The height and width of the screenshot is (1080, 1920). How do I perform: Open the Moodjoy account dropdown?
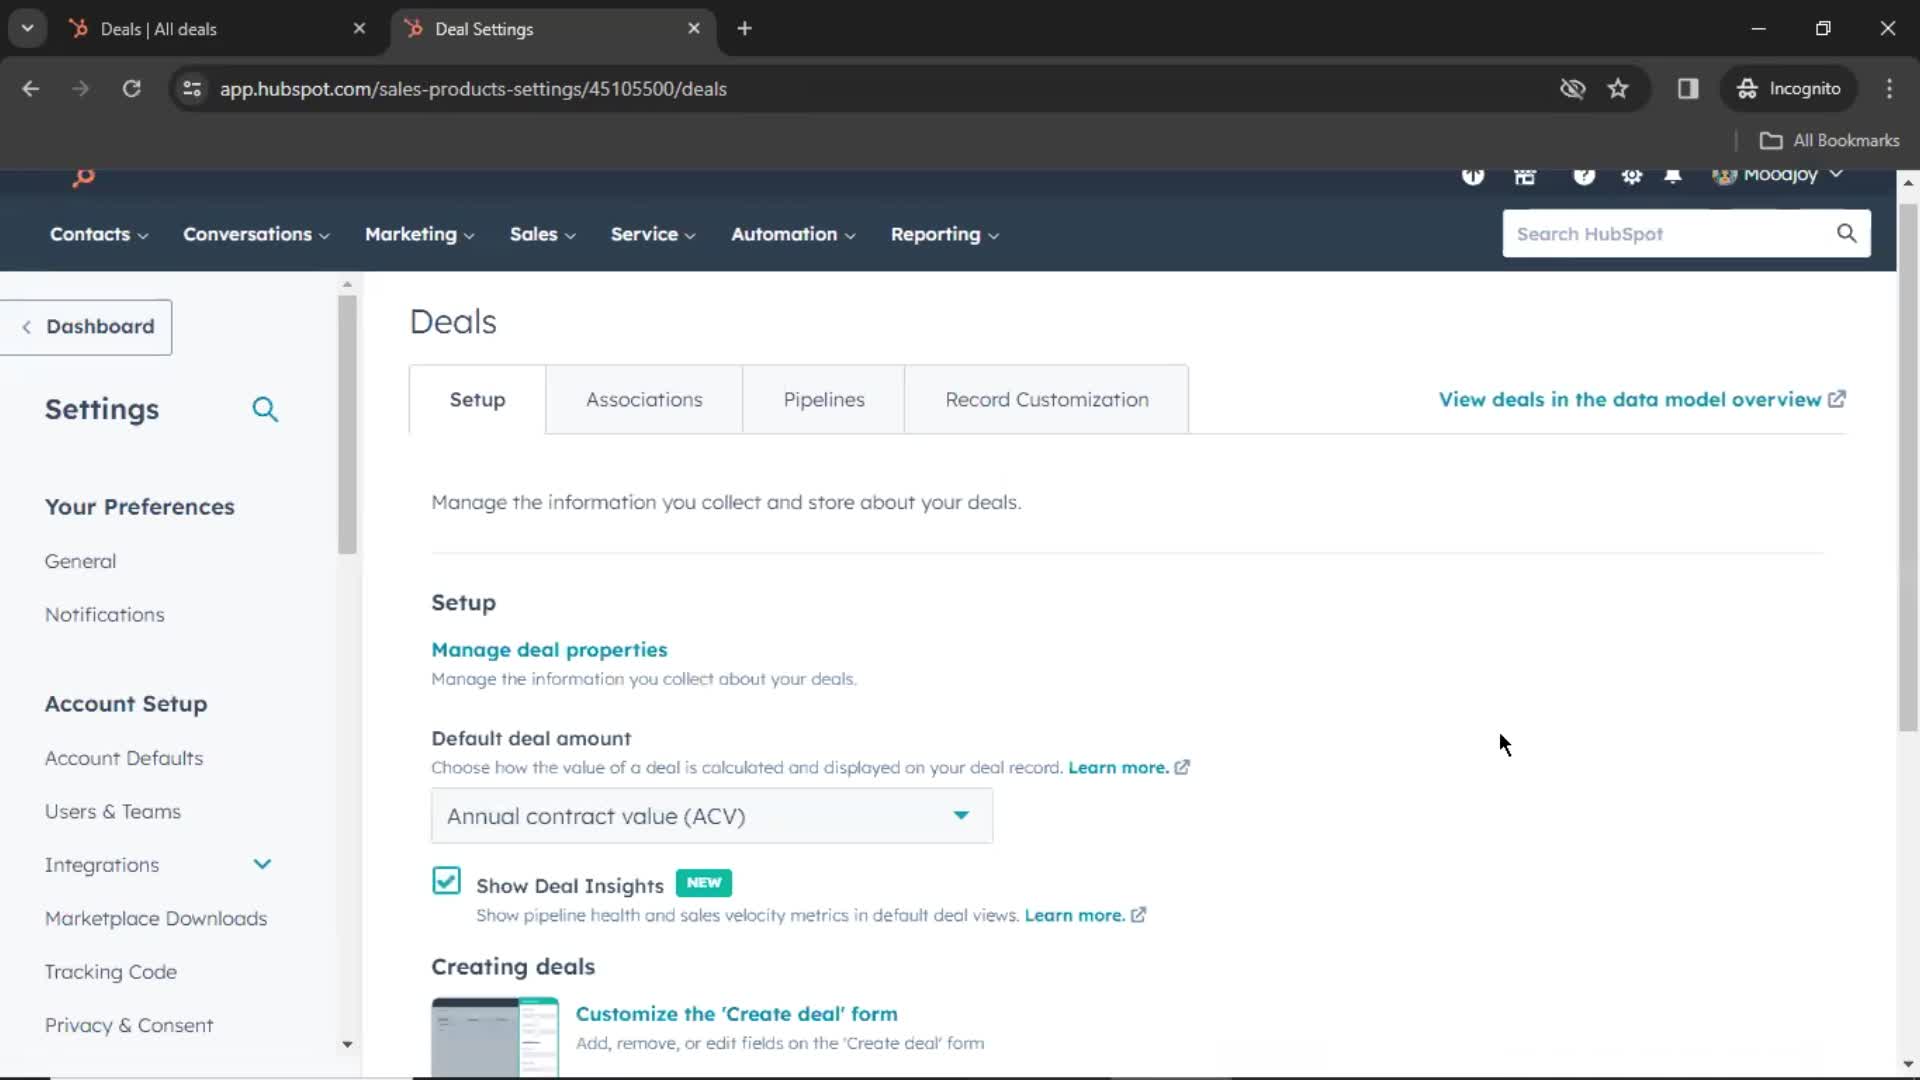[1778, 176]
